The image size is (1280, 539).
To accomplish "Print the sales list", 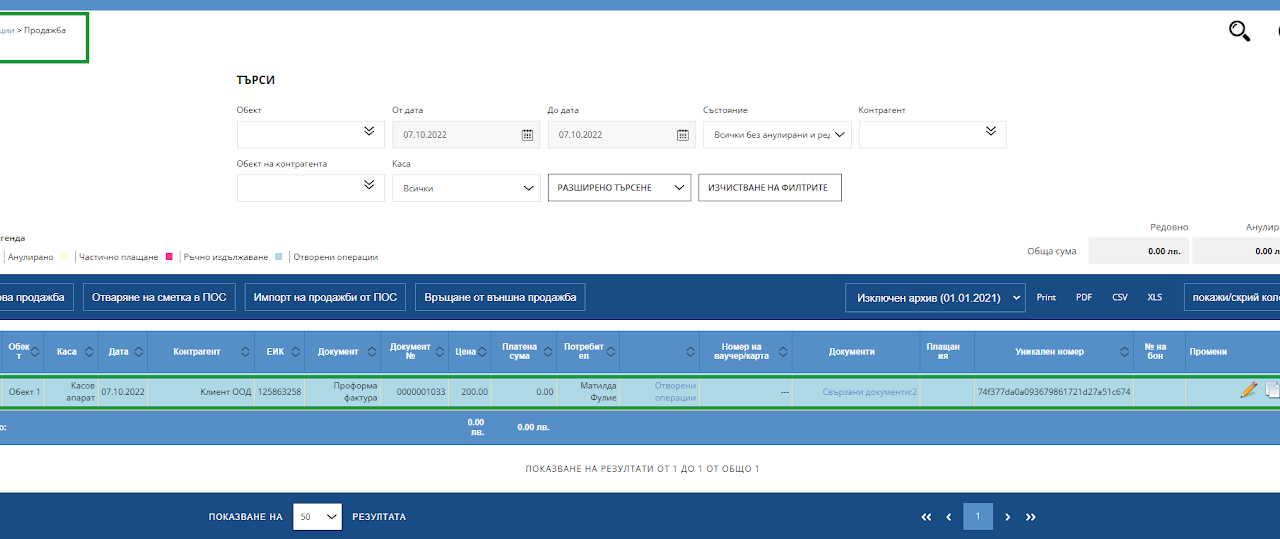I will pyautogui.click(x=1046, y=298).
